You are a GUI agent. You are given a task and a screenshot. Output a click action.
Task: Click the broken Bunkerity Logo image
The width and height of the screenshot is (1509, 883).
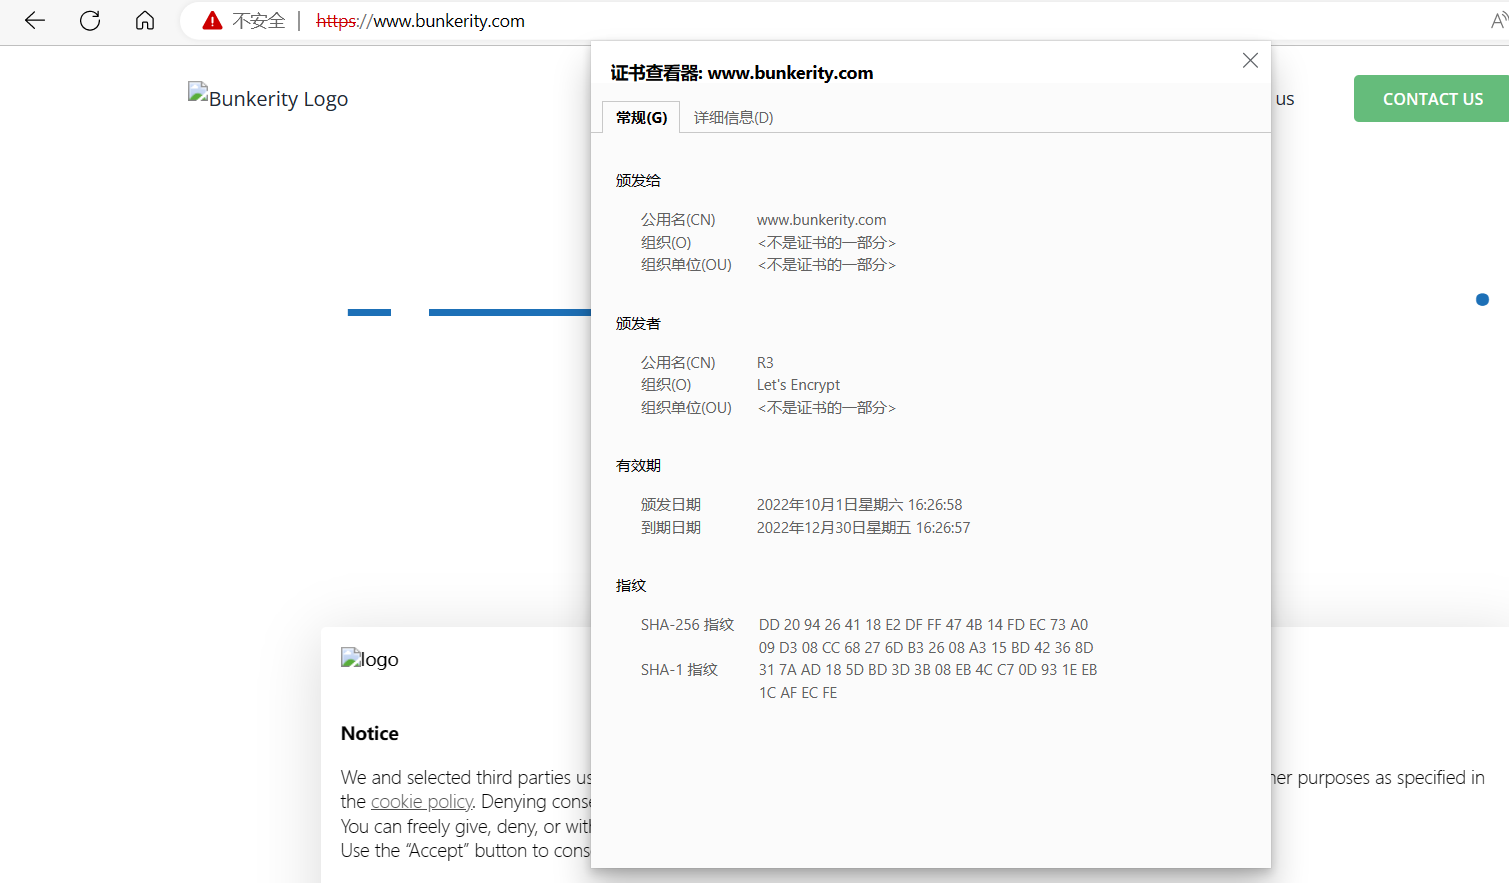[x=267, y=98]
